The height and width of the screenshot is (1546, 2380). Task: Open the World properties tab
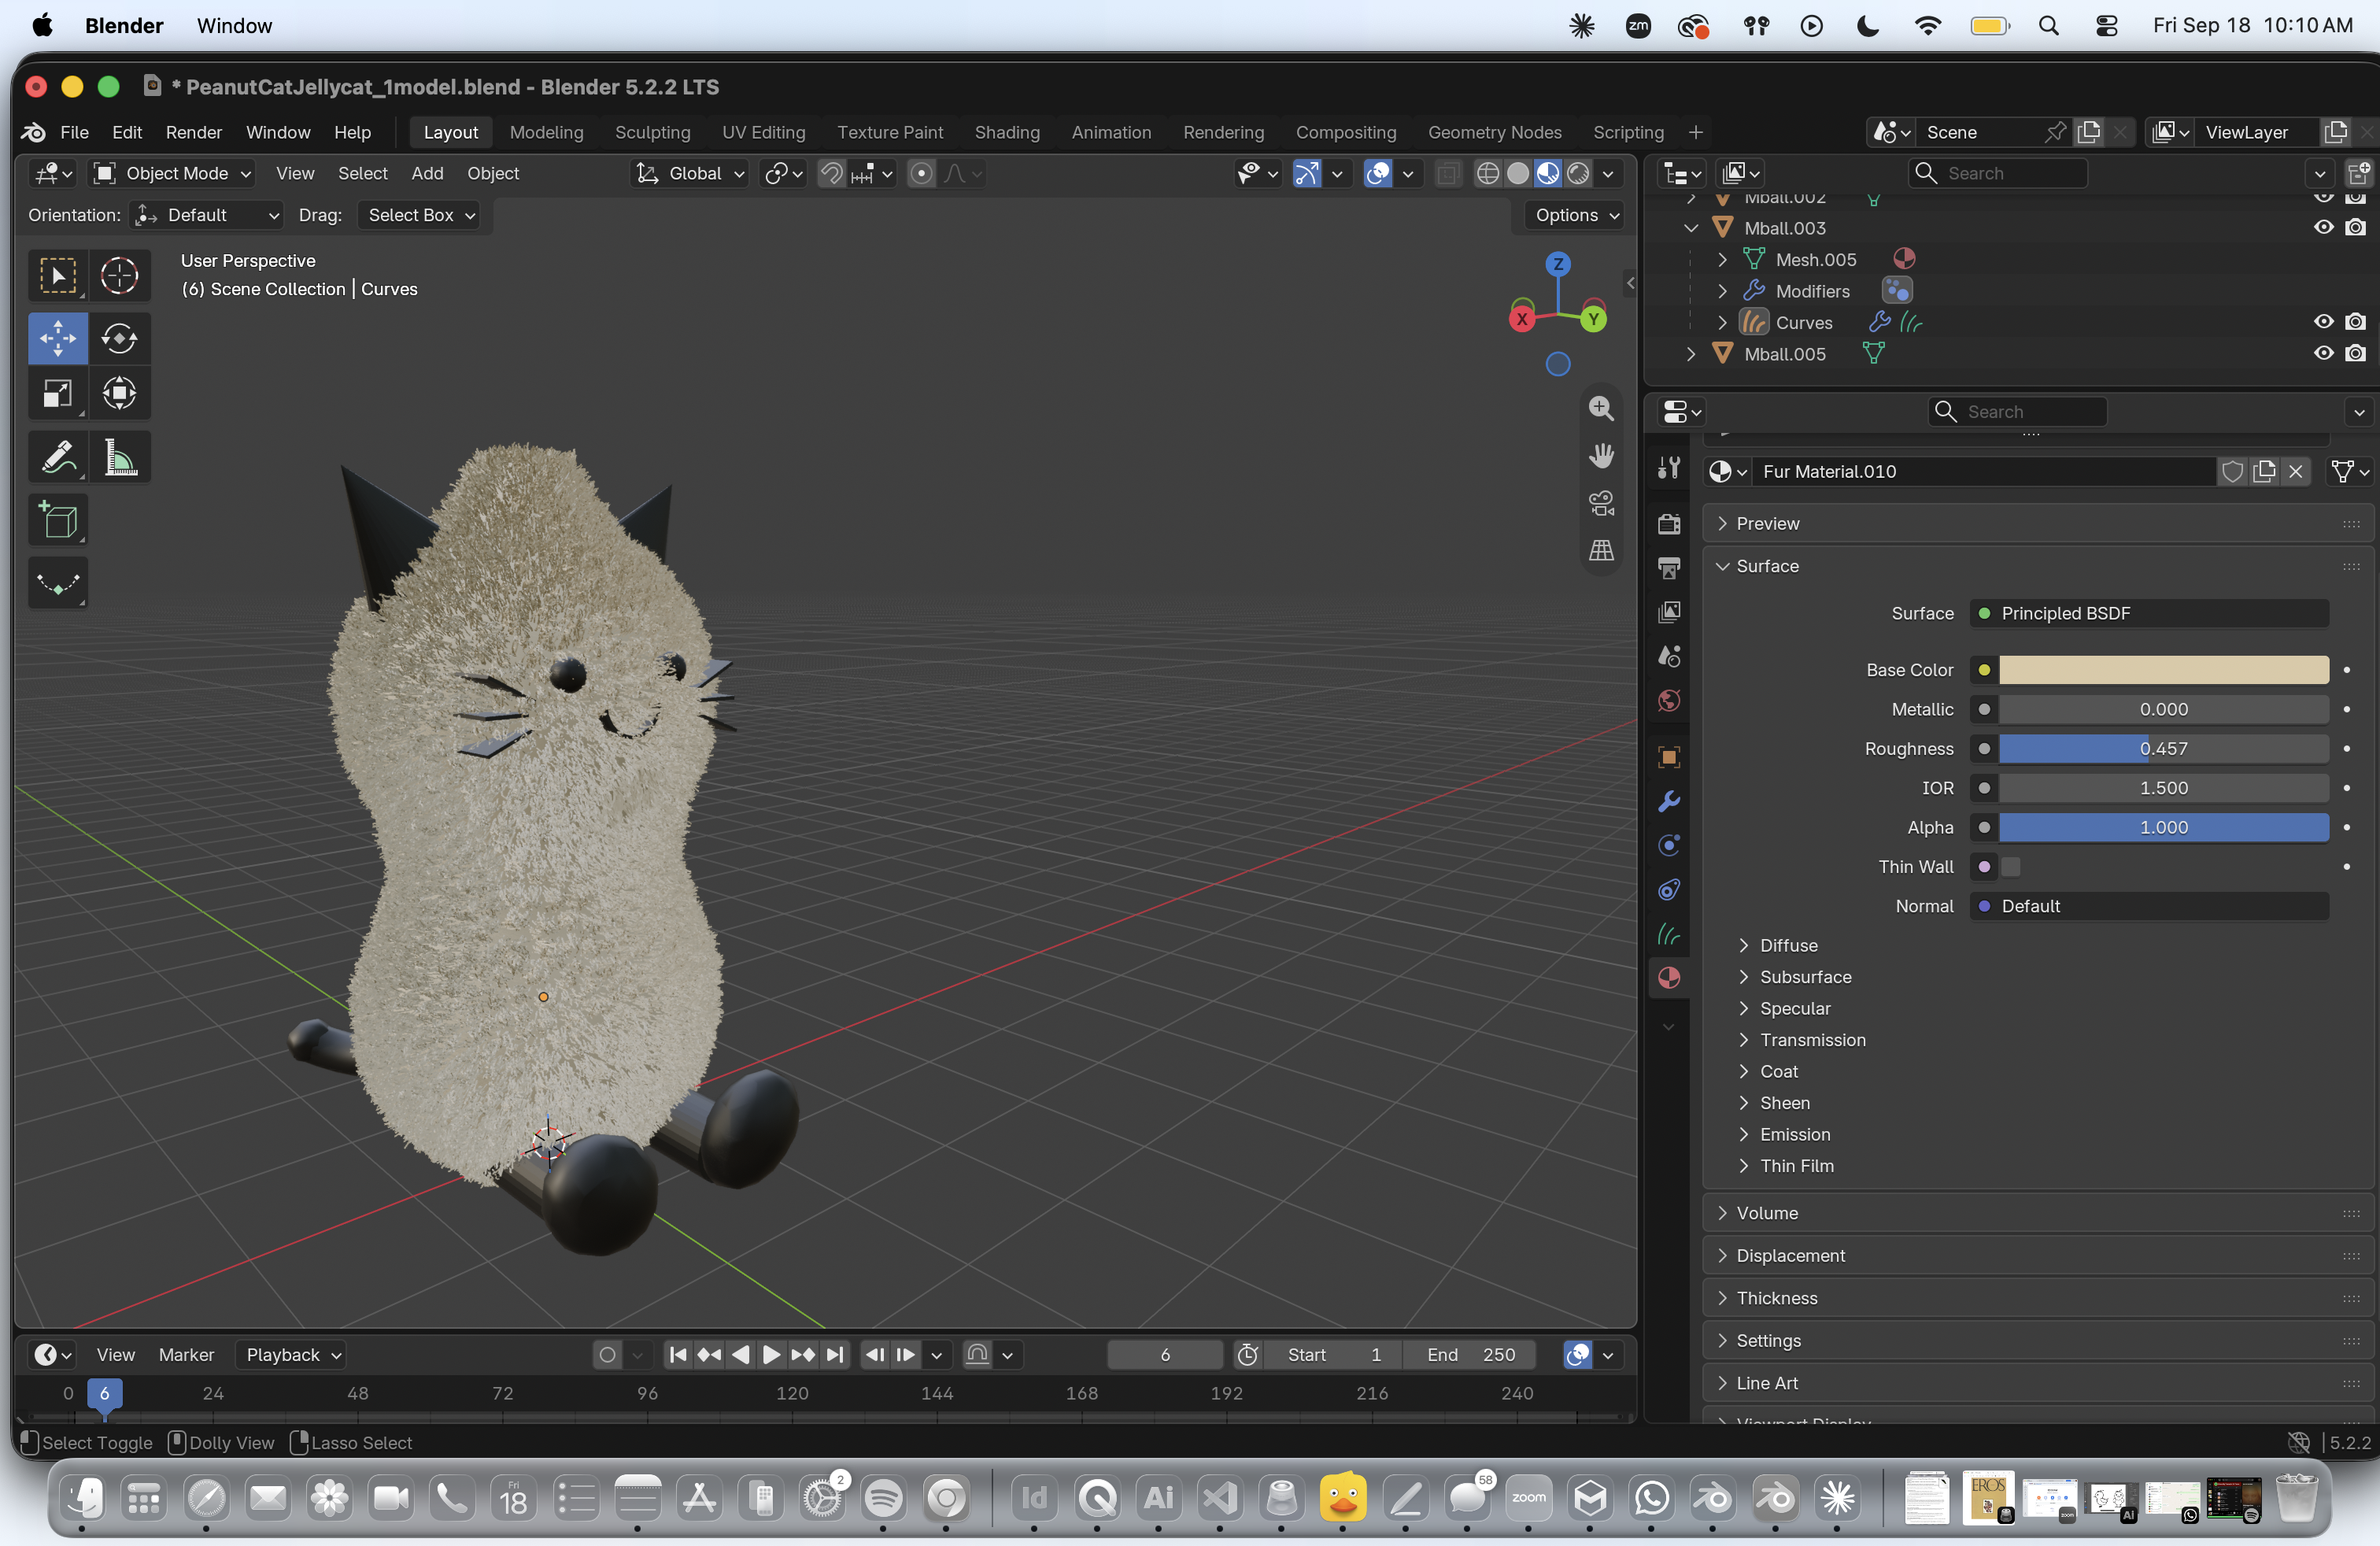(1668, 700)
